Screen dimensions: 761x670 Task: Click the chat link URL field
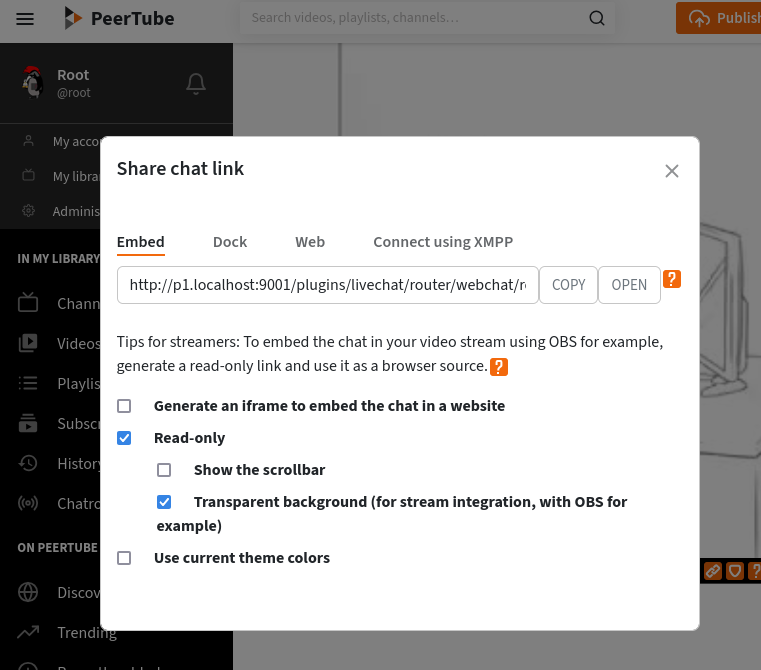[x=327, y=285]
